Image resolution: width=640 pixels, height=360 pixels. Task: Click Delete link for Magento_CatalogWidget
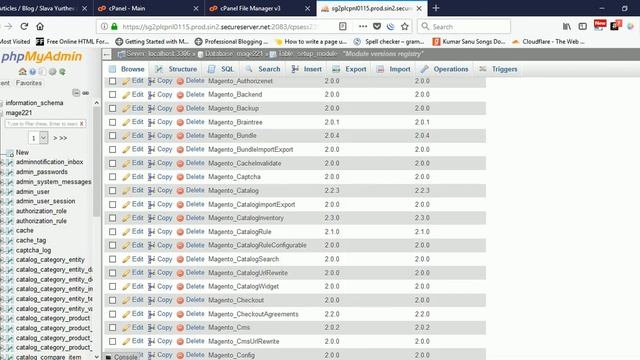pyautogui.click(x=195, y=287)
